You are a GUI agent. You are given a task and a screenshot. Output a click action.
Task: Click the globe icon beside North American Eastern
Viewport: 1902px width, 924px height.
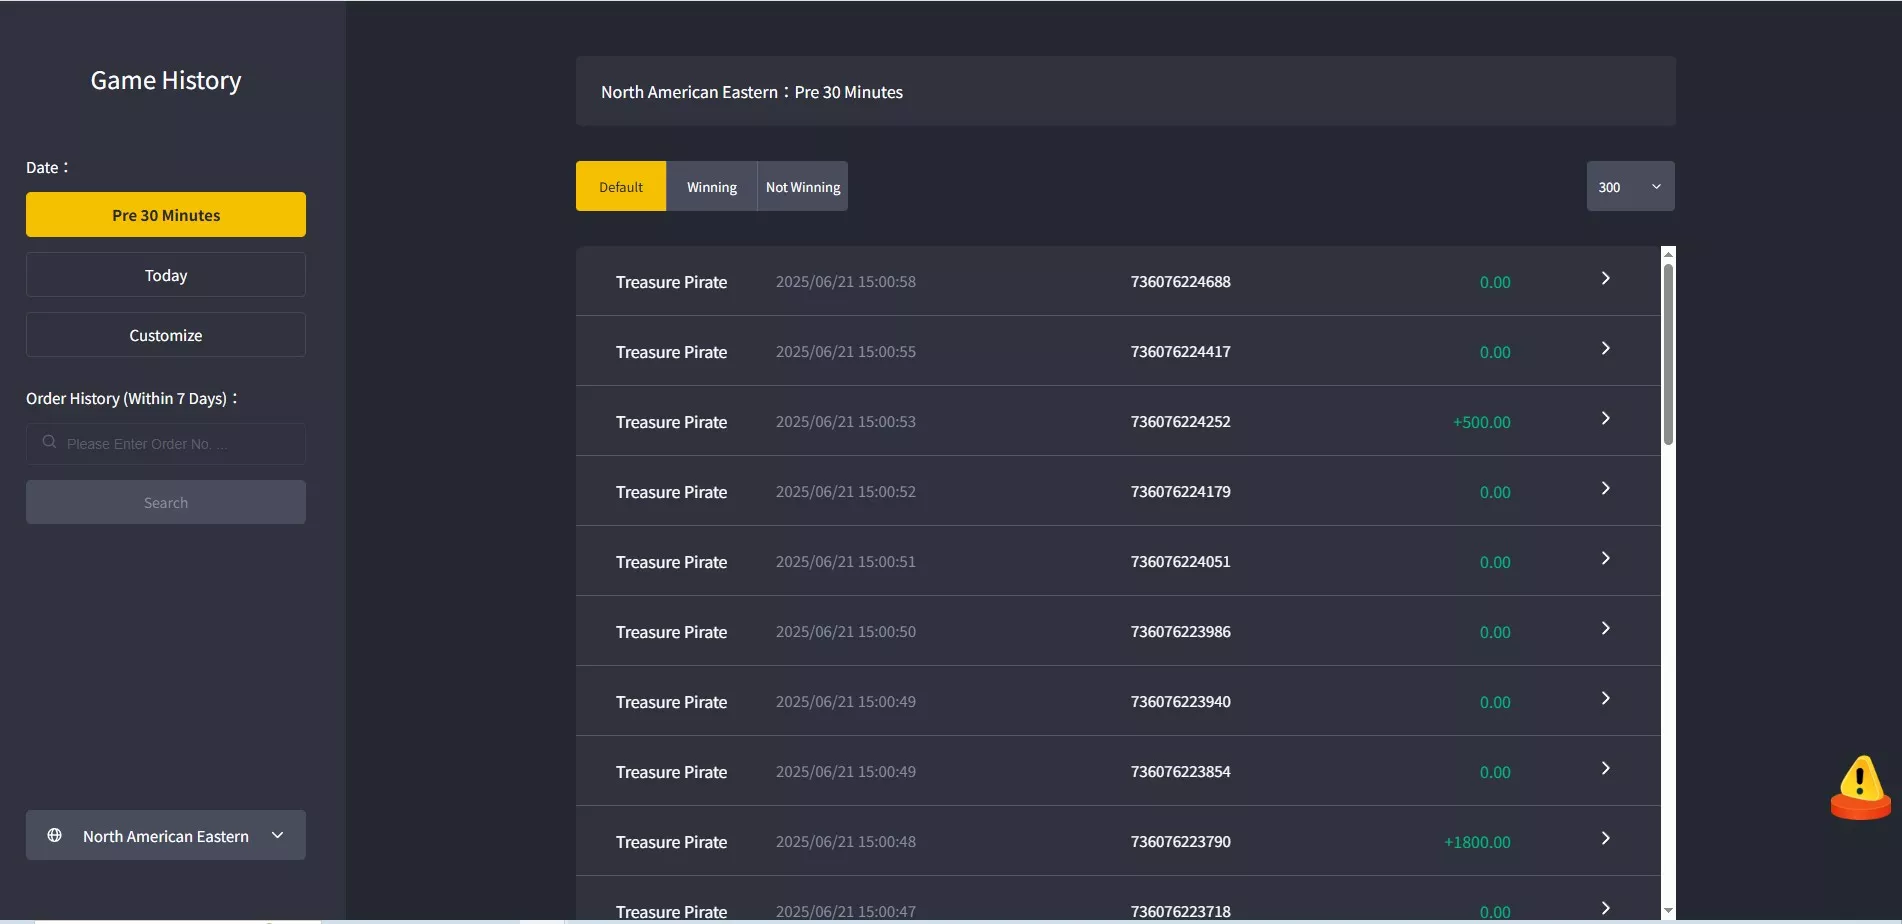[x=55, y=835]
